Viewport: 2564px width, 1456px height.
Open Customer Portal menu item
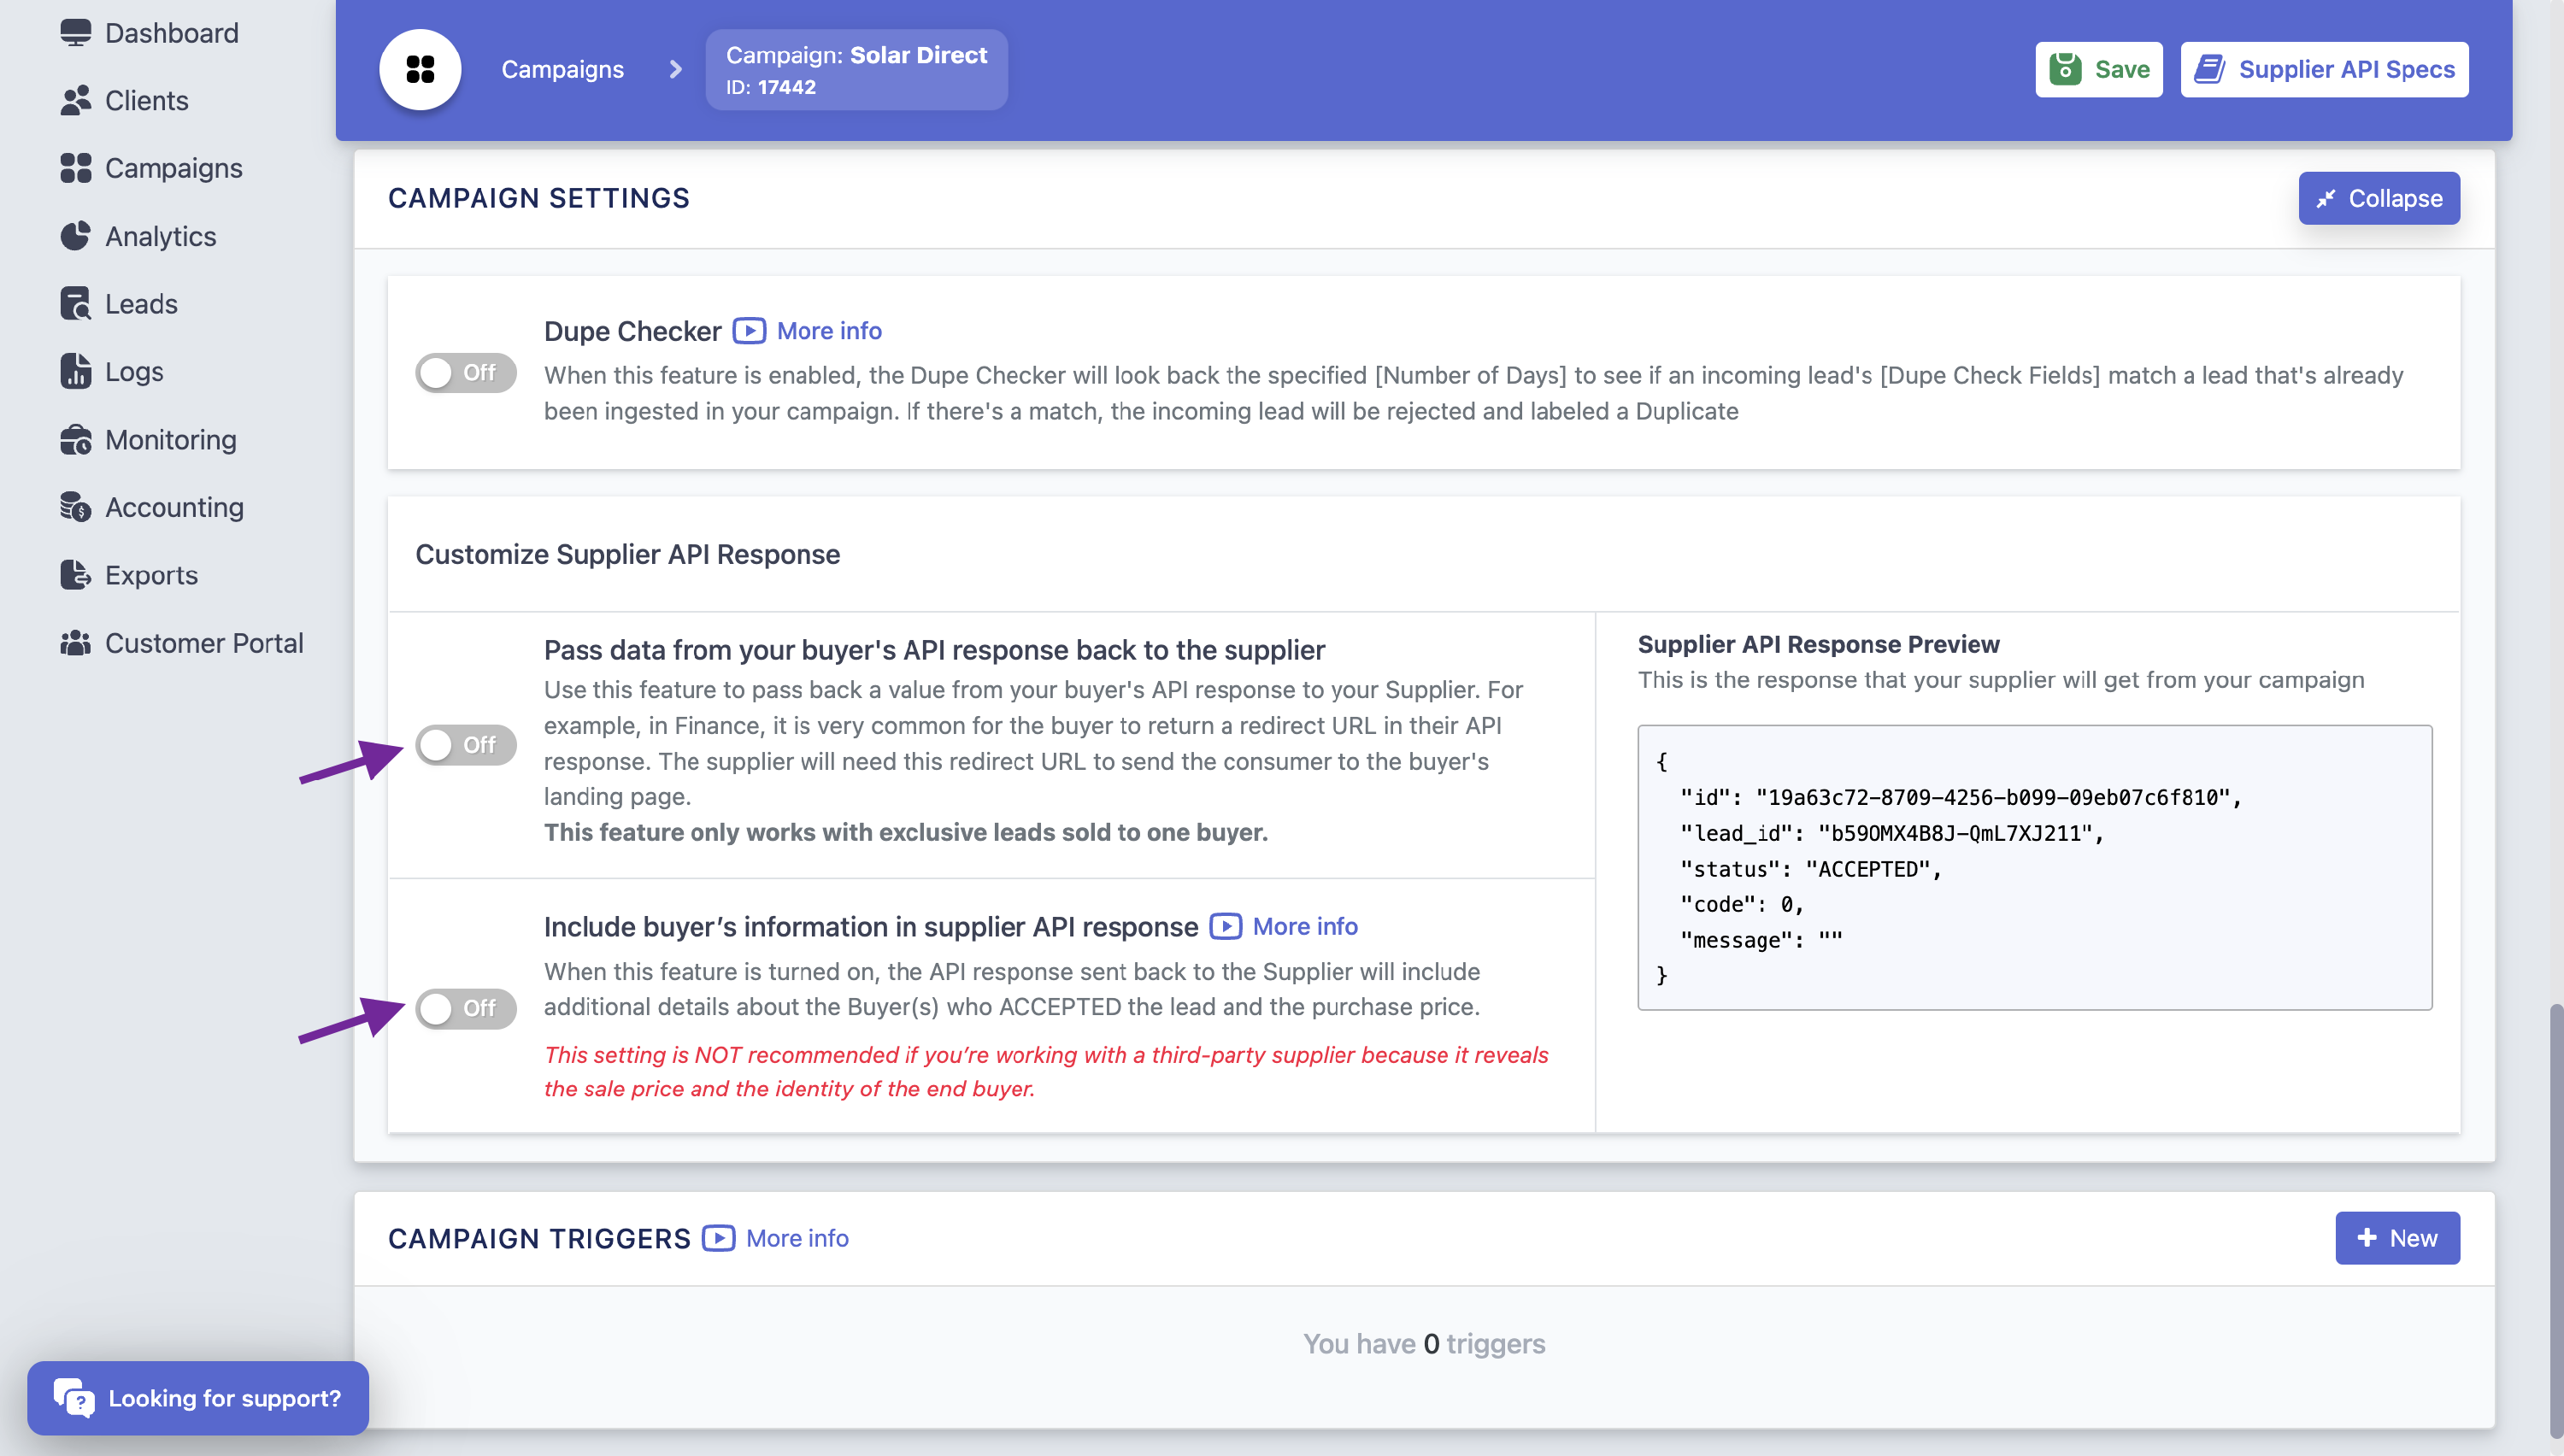[181, 643]
